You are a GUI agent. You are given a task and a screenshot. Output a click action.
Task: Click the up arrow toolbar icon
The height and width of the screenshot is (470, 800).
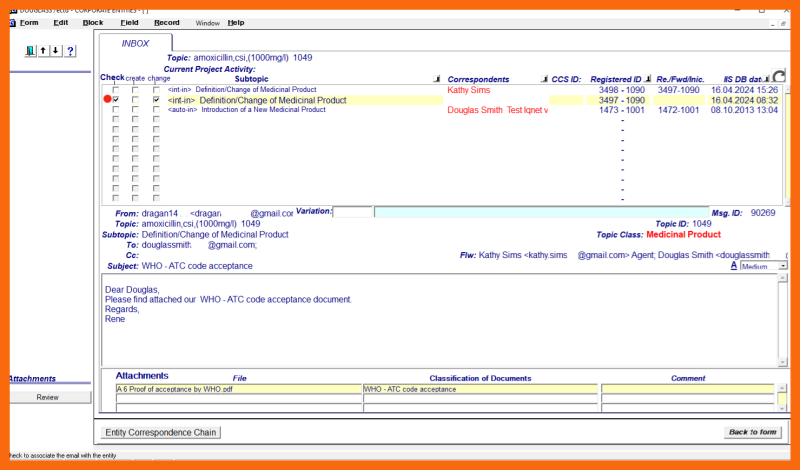pos(43,51)
